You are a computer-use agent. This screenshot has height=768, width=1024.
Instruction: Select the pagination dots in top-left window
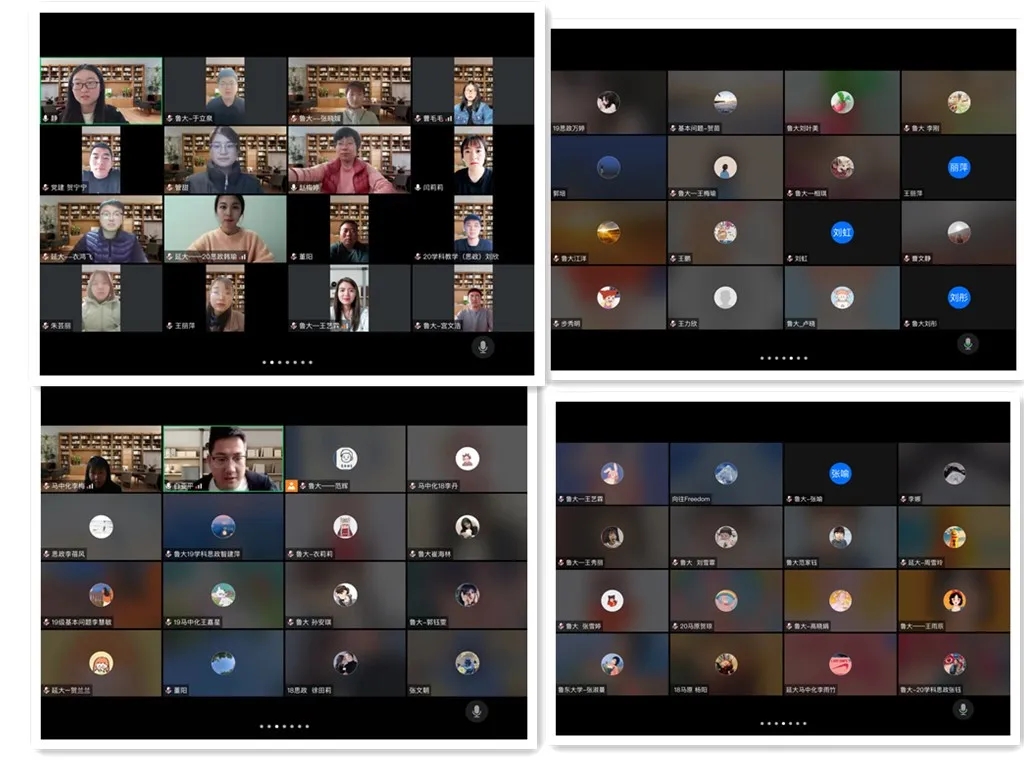[x=287, y=362]
